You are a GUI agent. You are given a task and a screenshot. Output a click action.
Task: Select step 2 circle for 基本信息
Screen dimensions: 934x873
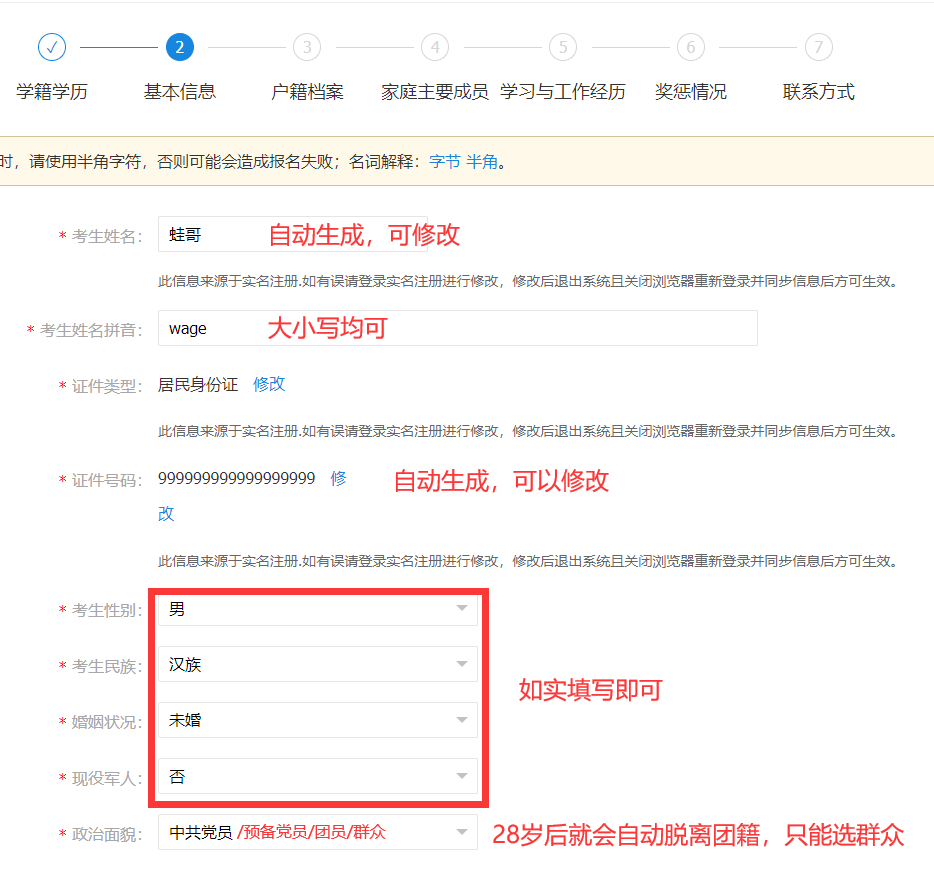[x=178, y=47]
